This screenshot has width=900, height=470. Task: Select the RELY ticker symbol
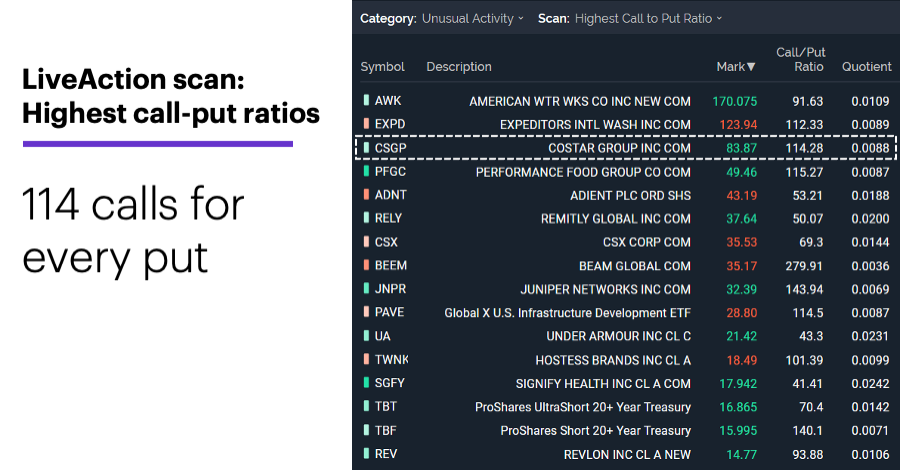pos(388,219)
